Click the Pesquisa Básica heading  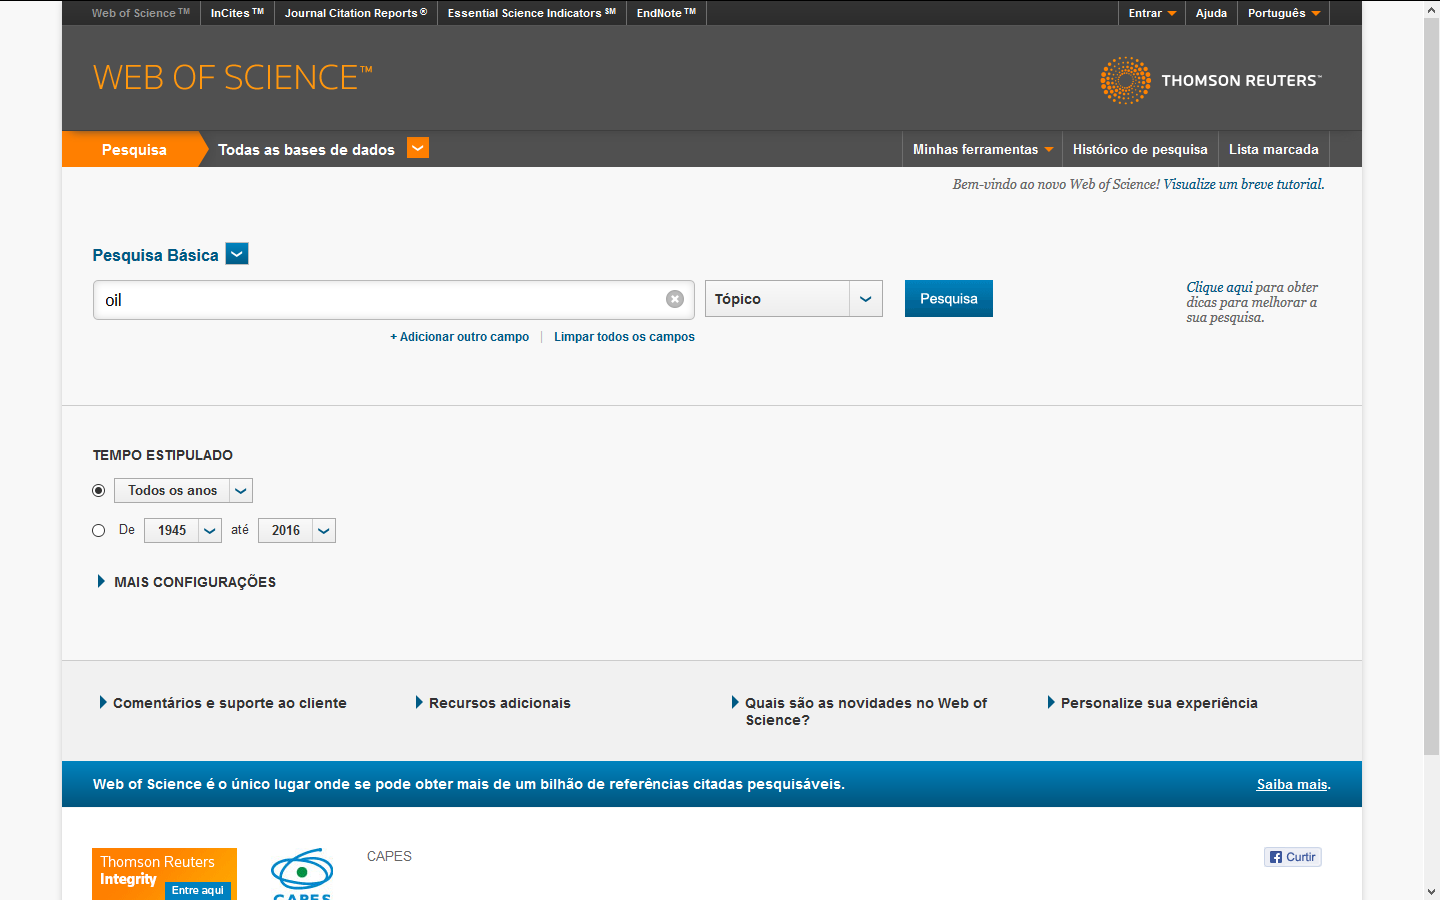(x=155, y=255)
